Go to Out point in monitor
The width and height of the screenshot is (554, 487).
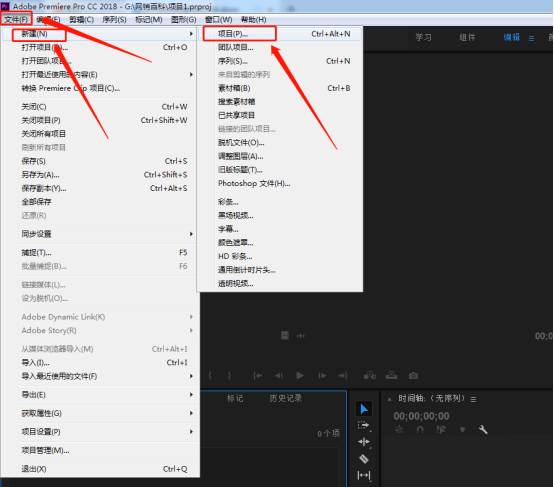(343, 375)
